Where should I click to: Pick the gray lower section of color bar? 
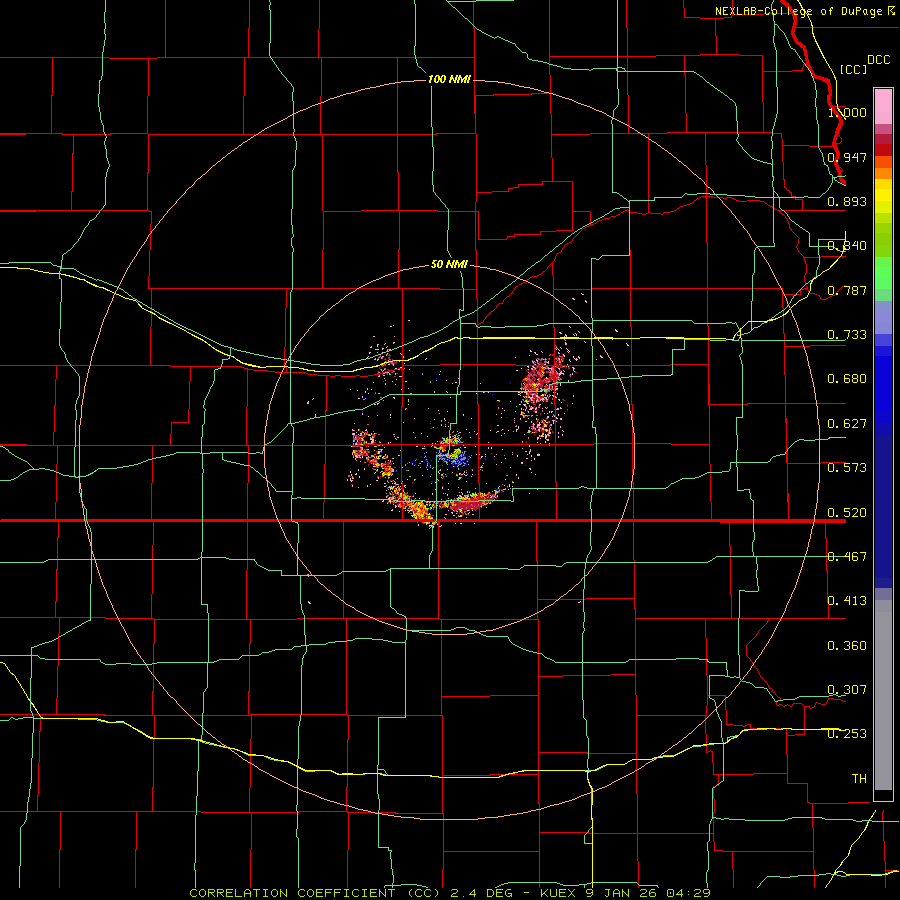[x=883, y=695]
